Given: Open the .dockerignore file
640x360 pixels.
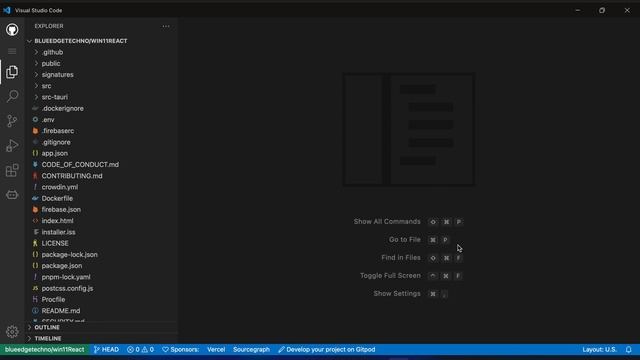Looking at the screenshot, I should point(101,109).
